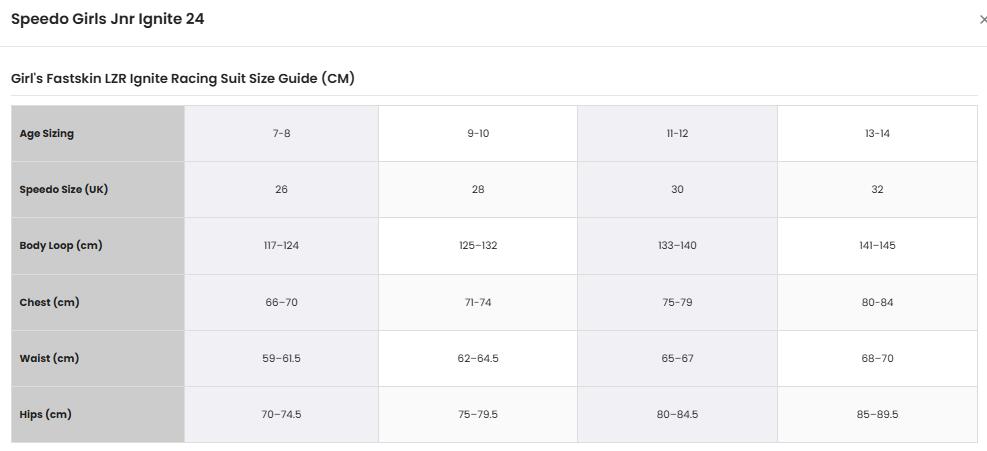Click Speedo size 28 cell
The image size is (987, 451).
coord(478,190)
